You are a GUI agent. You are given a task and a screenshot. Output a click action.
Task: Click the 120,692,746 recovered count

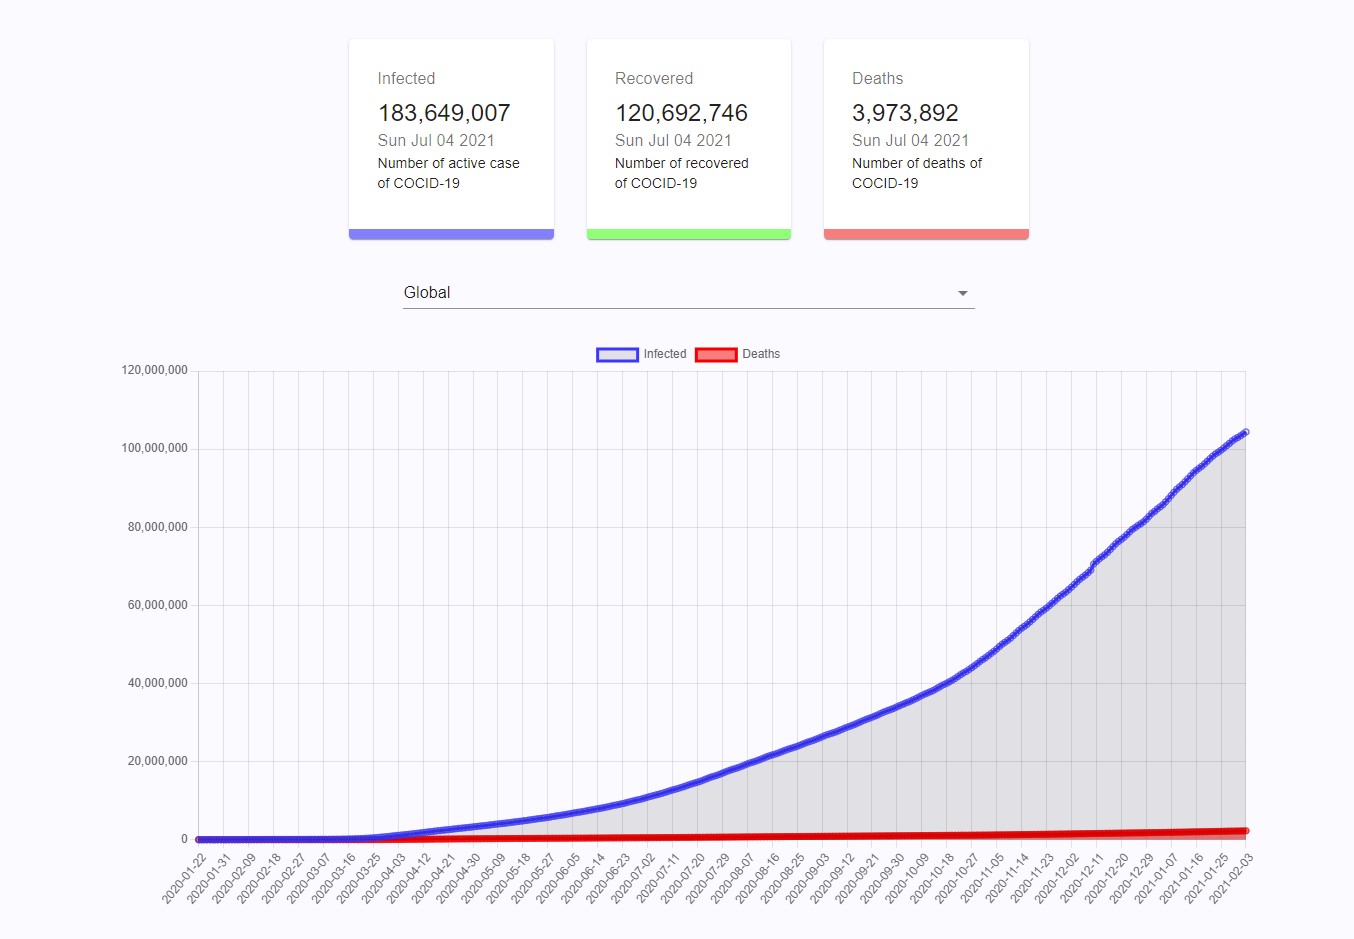click(681, 113)
